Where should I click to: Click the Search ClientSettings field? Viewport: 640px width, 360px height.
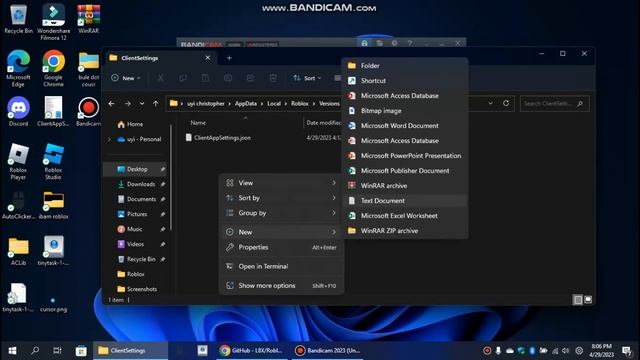coord(554,104)
